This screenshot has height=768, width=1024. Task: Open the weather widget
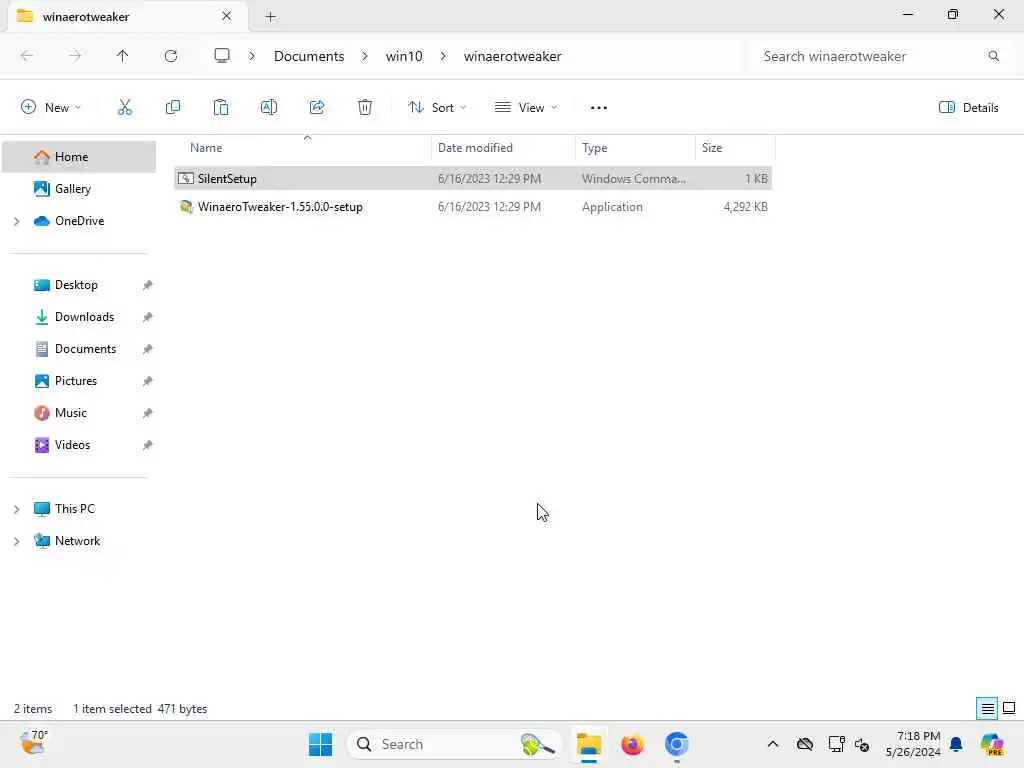coord(34,743)
